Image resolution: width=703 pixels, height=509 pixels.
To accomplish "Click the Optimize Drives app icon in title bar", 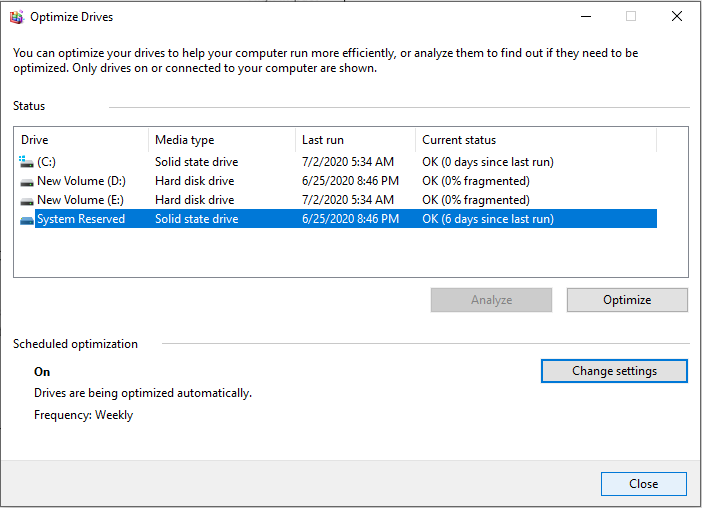I will pyautogui.click(x=14, y=16).
